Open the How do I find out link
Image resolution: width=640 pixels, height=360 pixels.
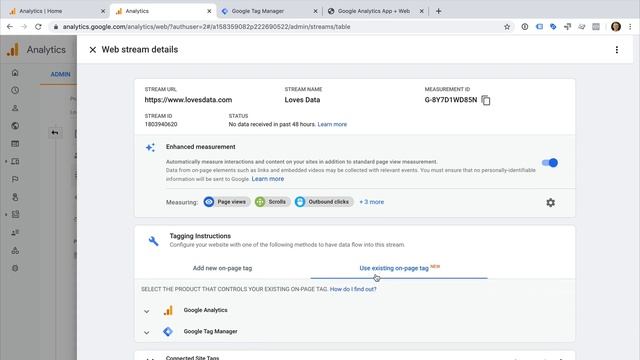[353, 289]
